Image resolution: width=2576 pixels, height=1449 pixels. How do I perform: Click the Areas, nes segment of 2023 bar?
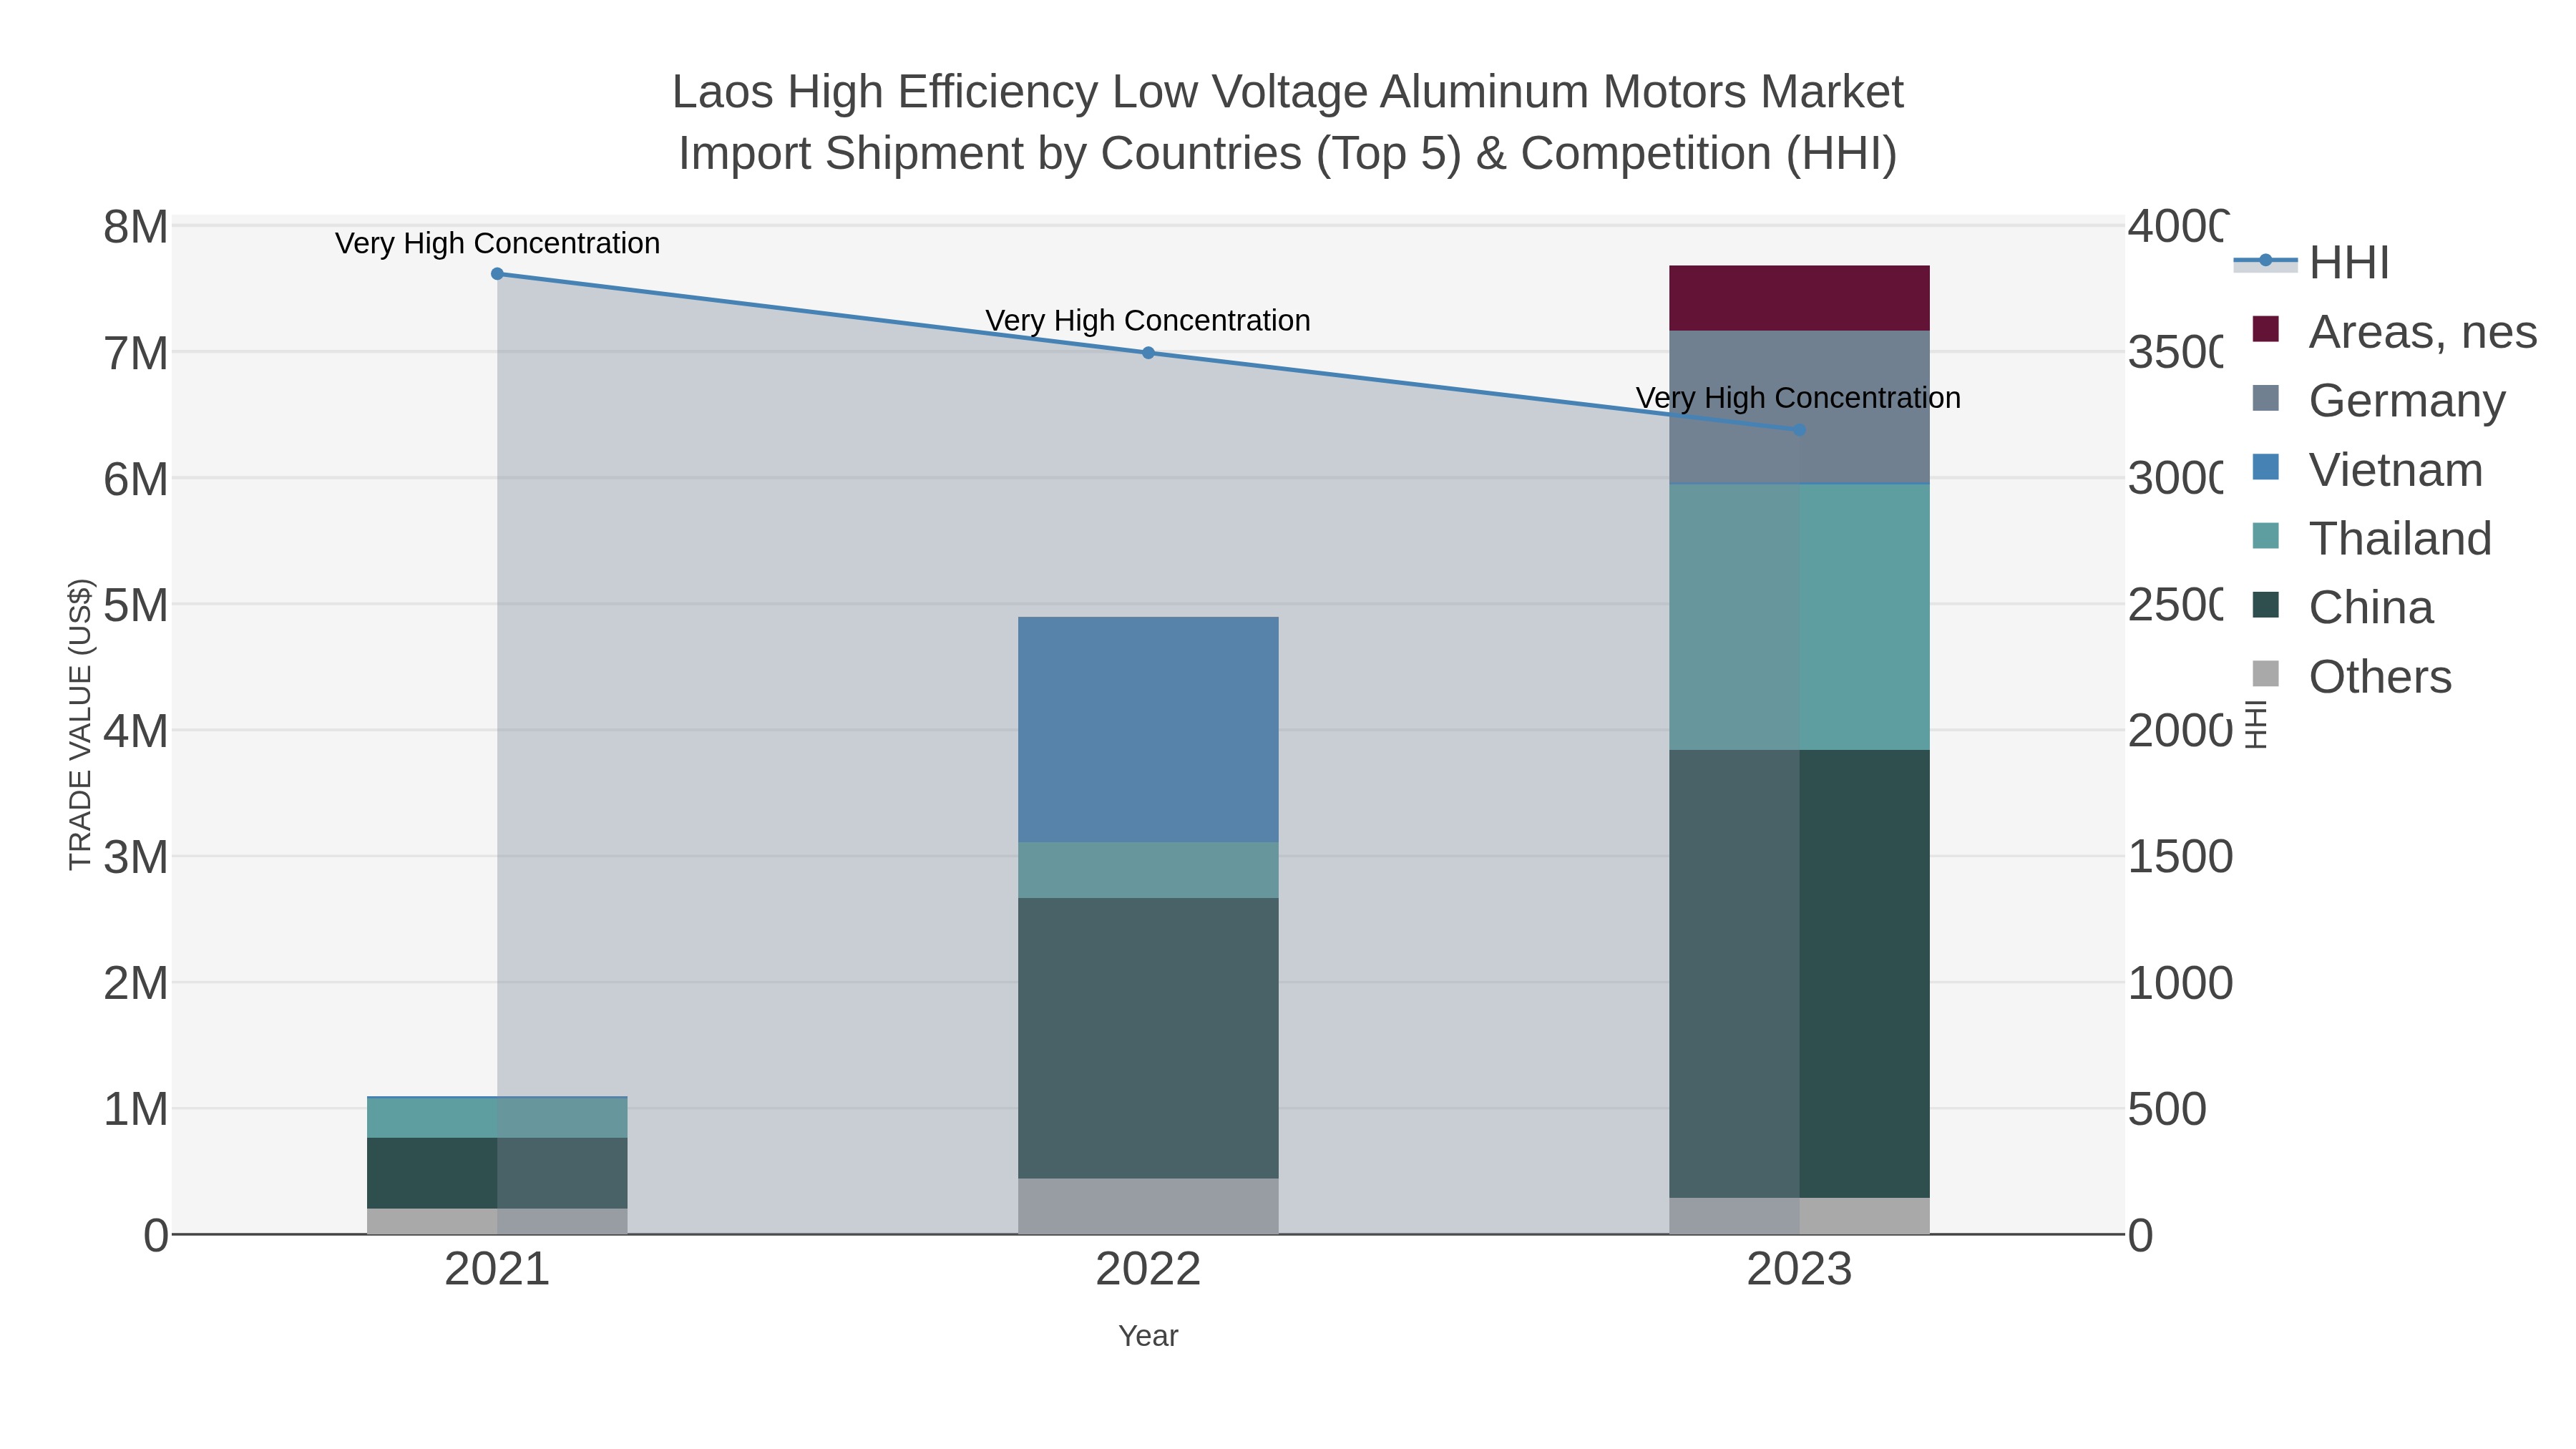[x=1799, y=298]
